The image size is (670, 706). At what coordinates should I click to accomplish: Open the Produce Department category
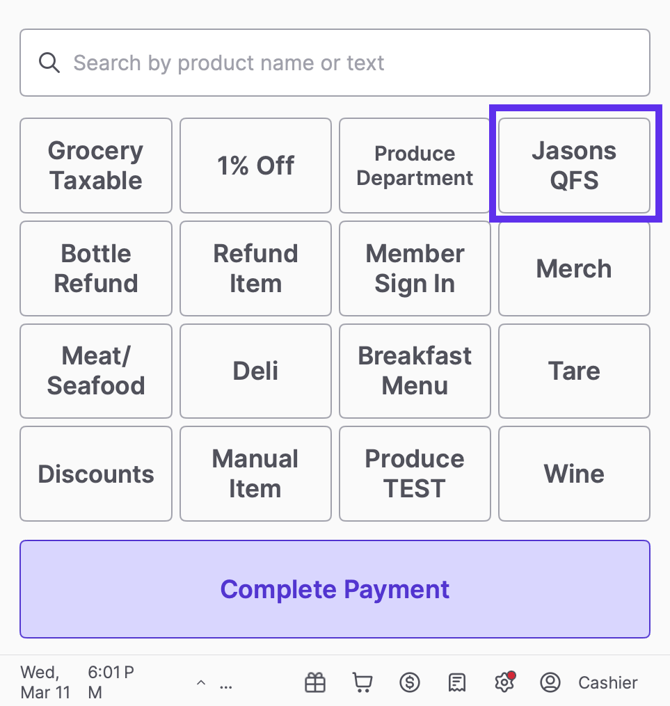point(415,166)
